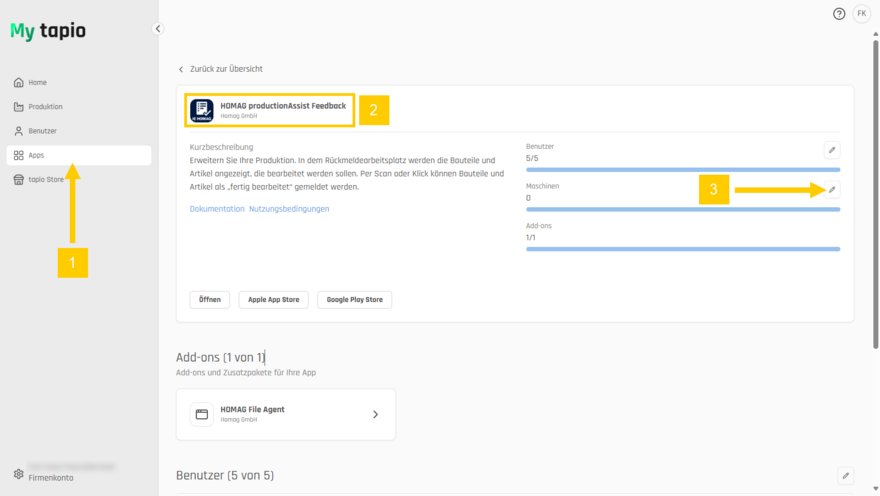Click the My tapio logo
This screenshot has height=496, width=880.
[48, 31]
